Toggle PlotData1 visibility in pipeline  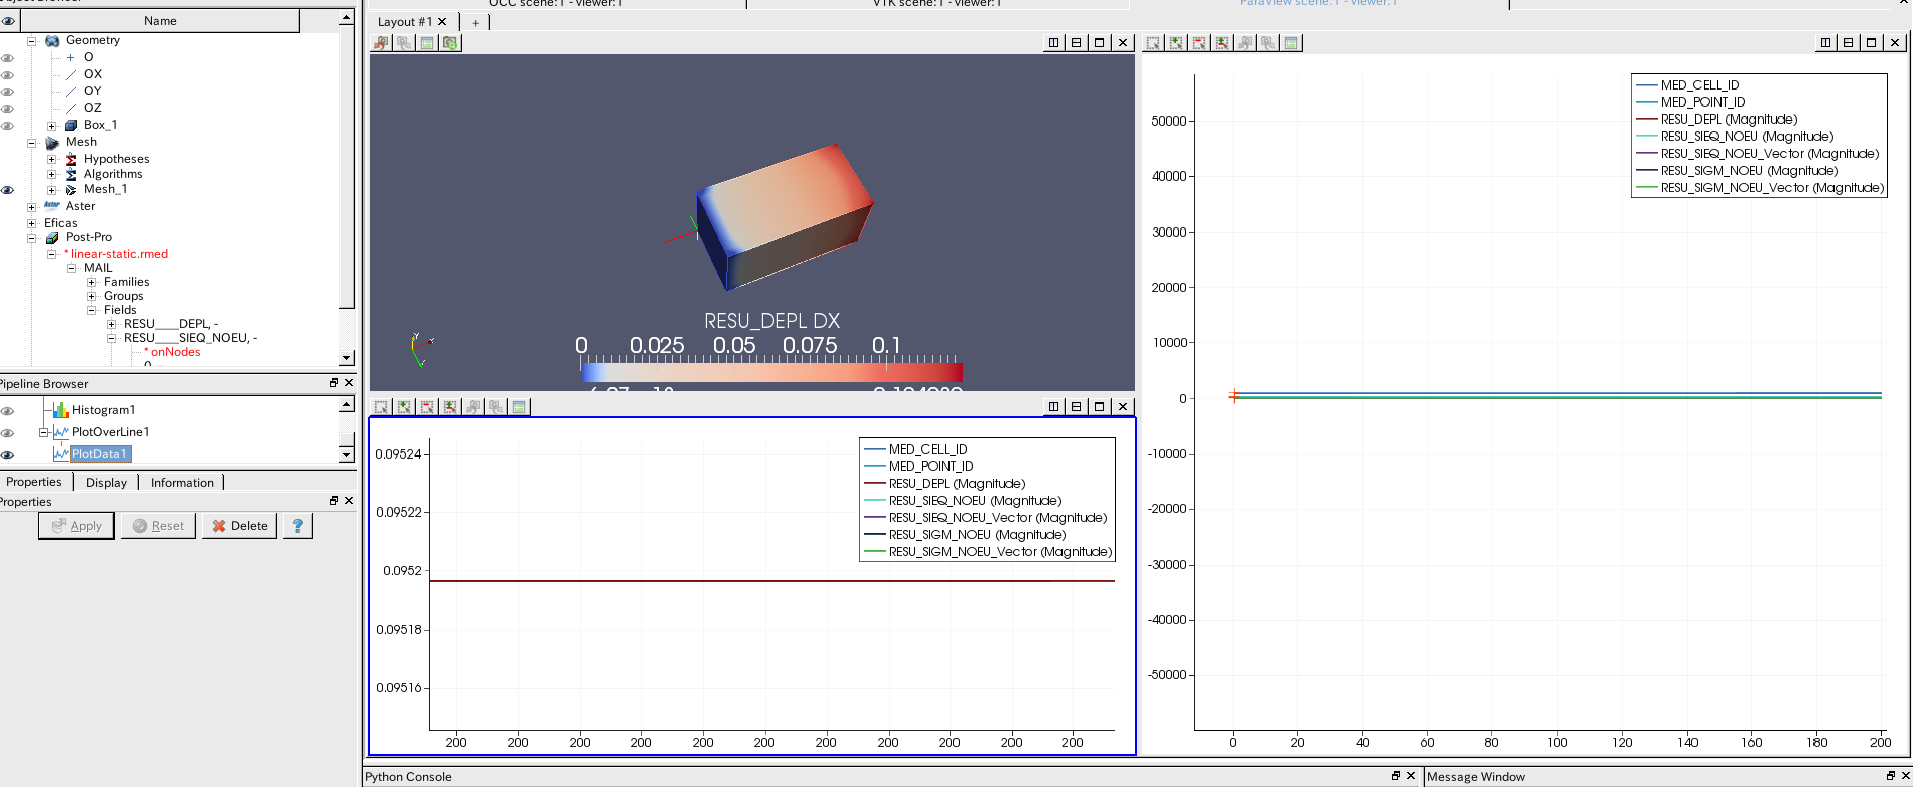coord(8,455)
